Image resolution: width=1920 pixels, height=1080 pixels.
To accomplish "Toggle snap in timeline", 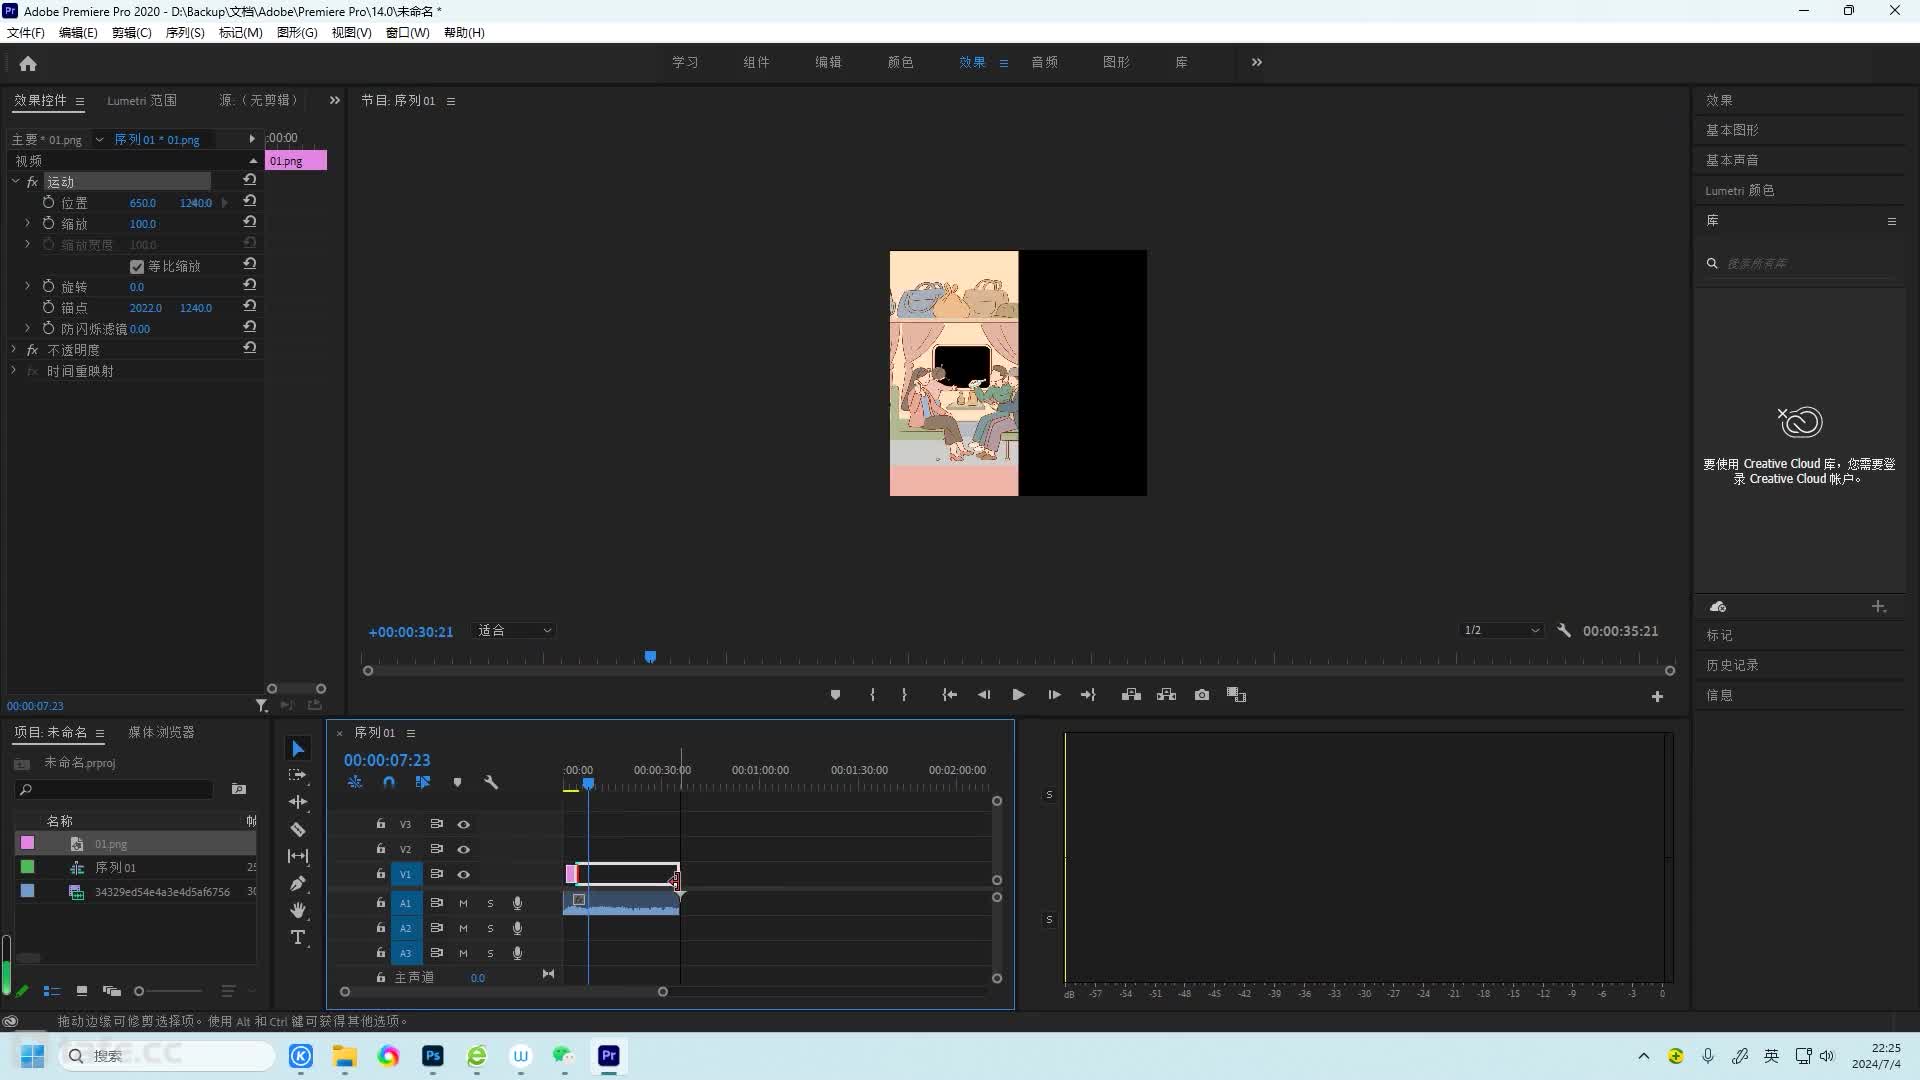I will [389, 783].
